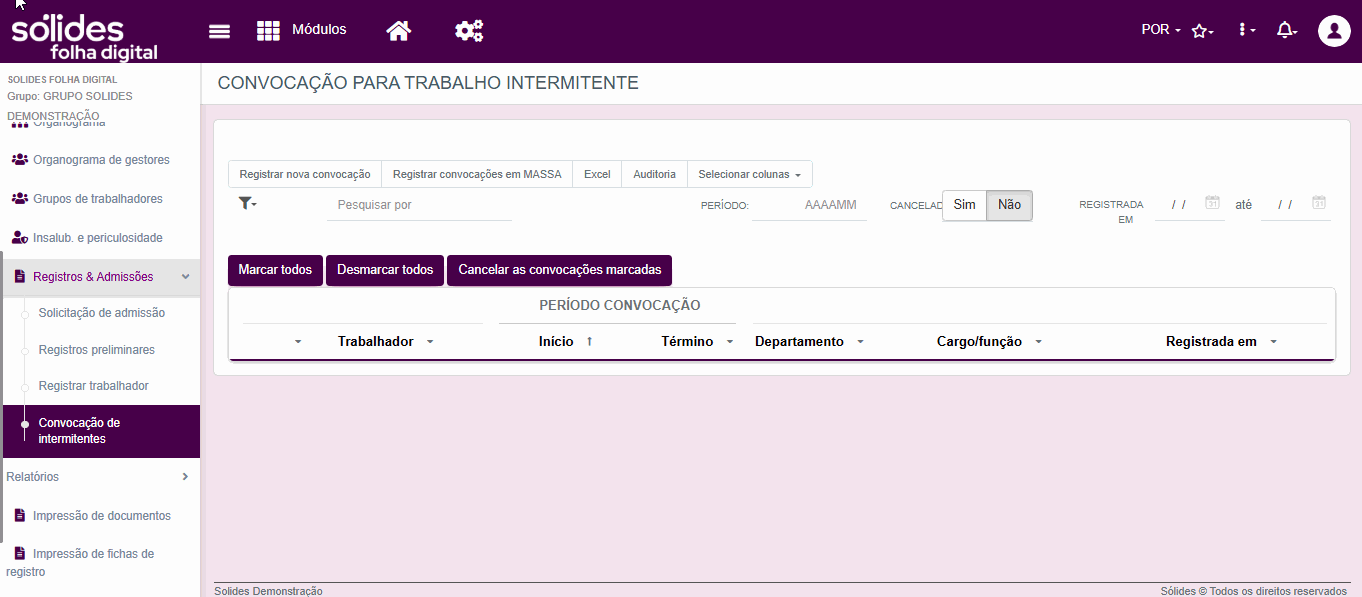Collapse the Registros & Admissões section
The height and width of the screenshot is (597, 1362).
[185, 277]
